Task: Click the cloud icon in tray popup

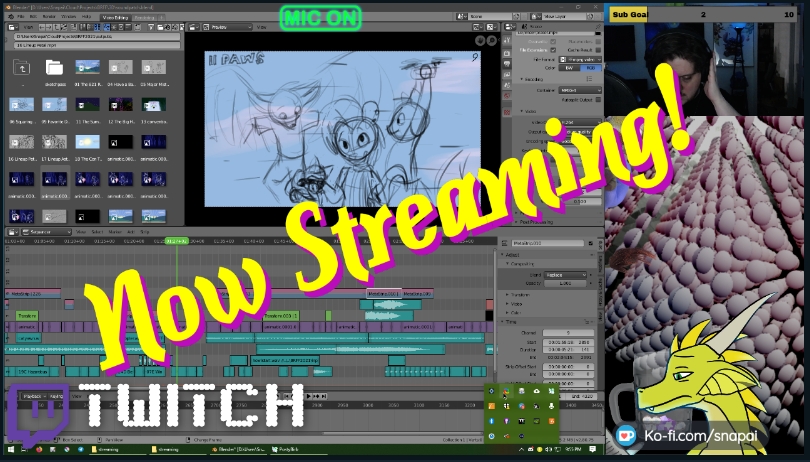Action: pyautogui.click(x=536, y=391)
